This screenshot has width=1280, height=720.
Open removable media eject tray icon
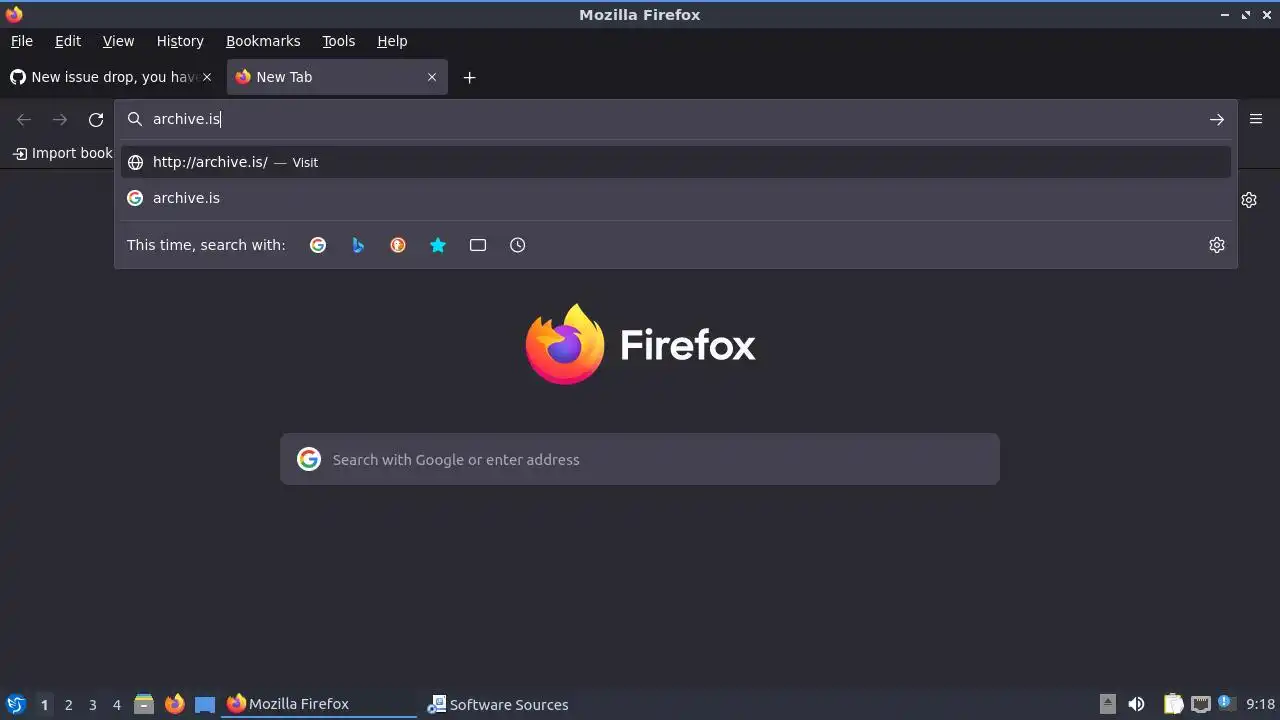[x=1107, y=704]
